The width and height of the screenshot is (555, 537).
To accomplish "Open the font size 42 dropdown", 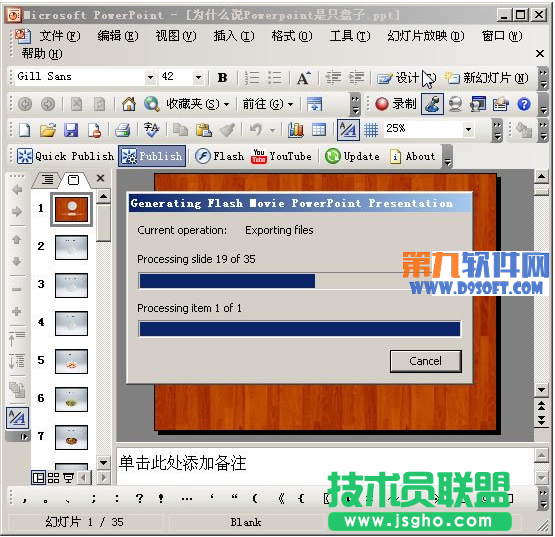I will pyautogui.click(x=198, y=77).
